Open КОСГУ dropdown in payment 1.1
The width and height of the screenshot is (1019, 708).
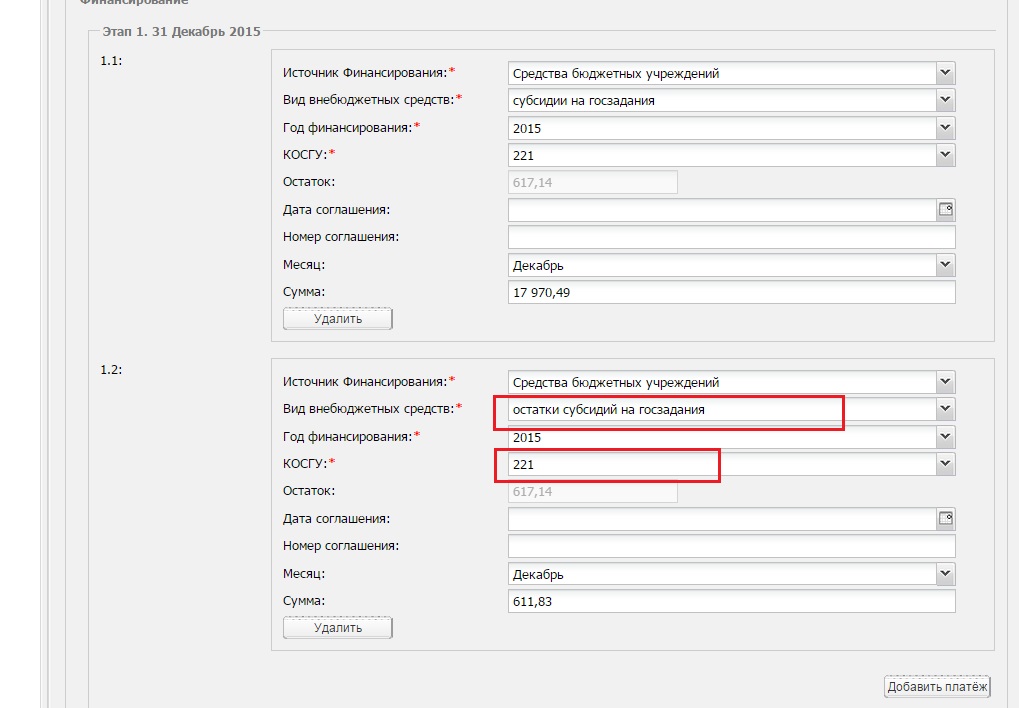(945, 155)
